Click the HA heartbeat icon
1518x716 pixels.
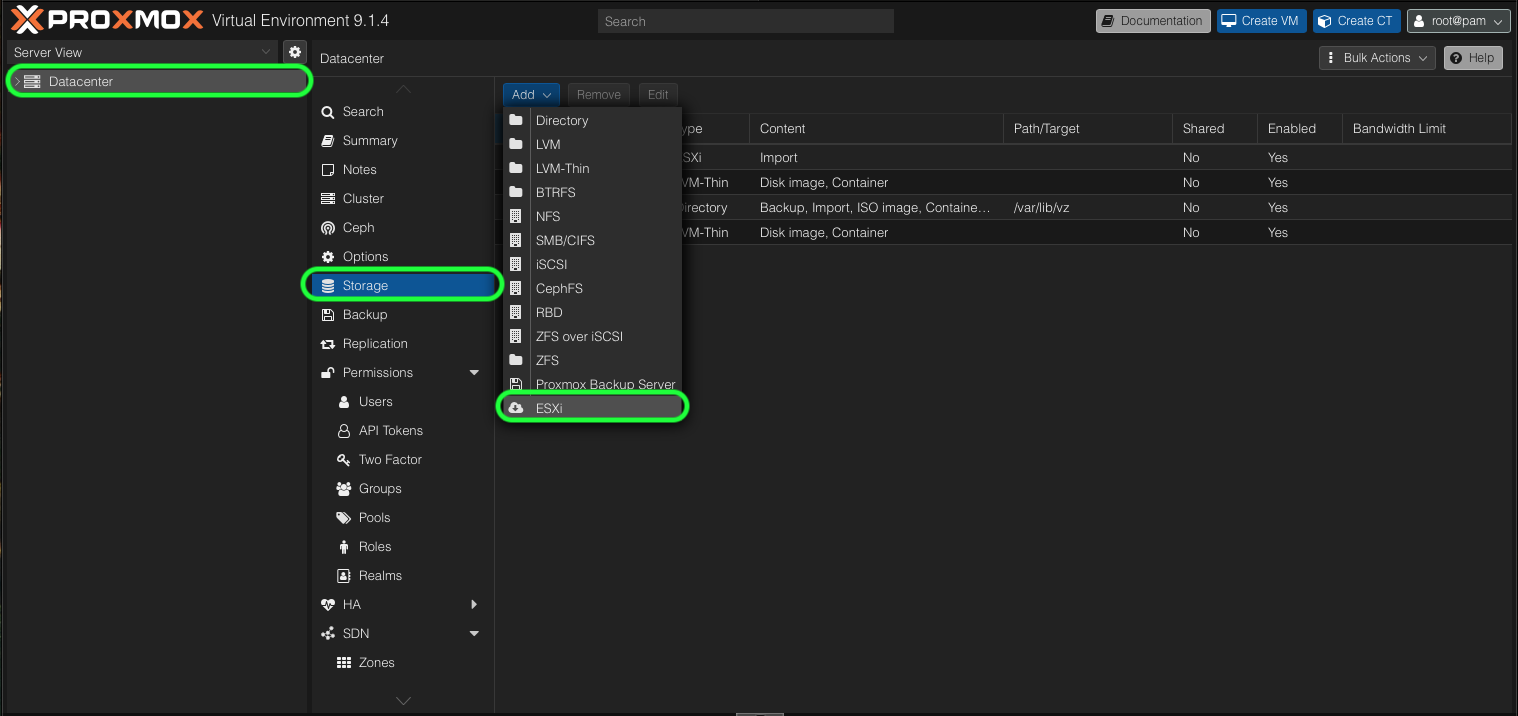click(328, 605)
